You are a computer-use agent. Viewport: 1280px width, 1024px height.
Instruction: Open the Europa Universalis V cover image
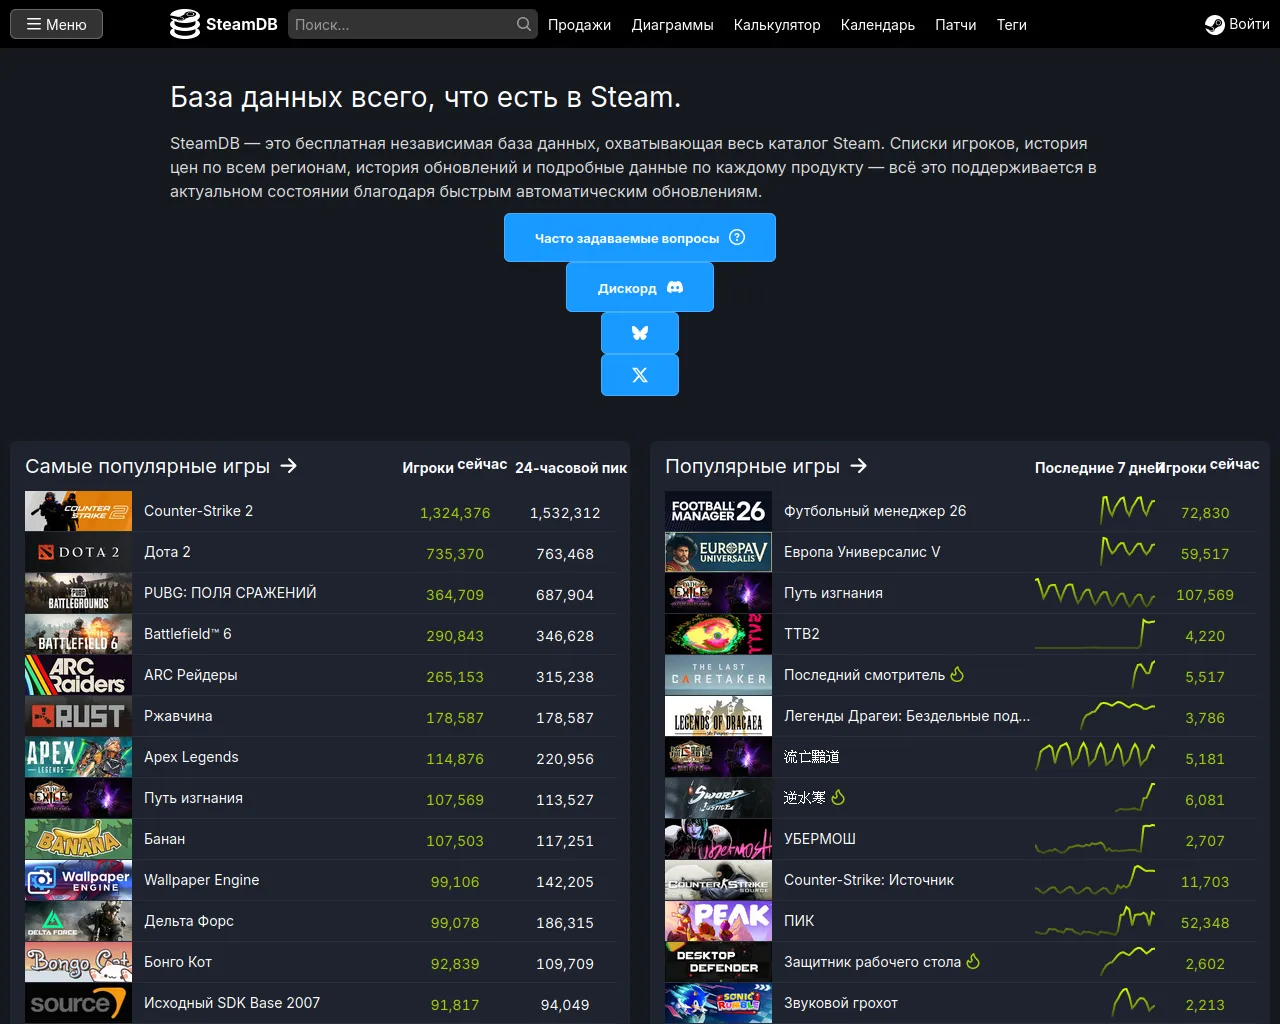(x=718, y=552)
